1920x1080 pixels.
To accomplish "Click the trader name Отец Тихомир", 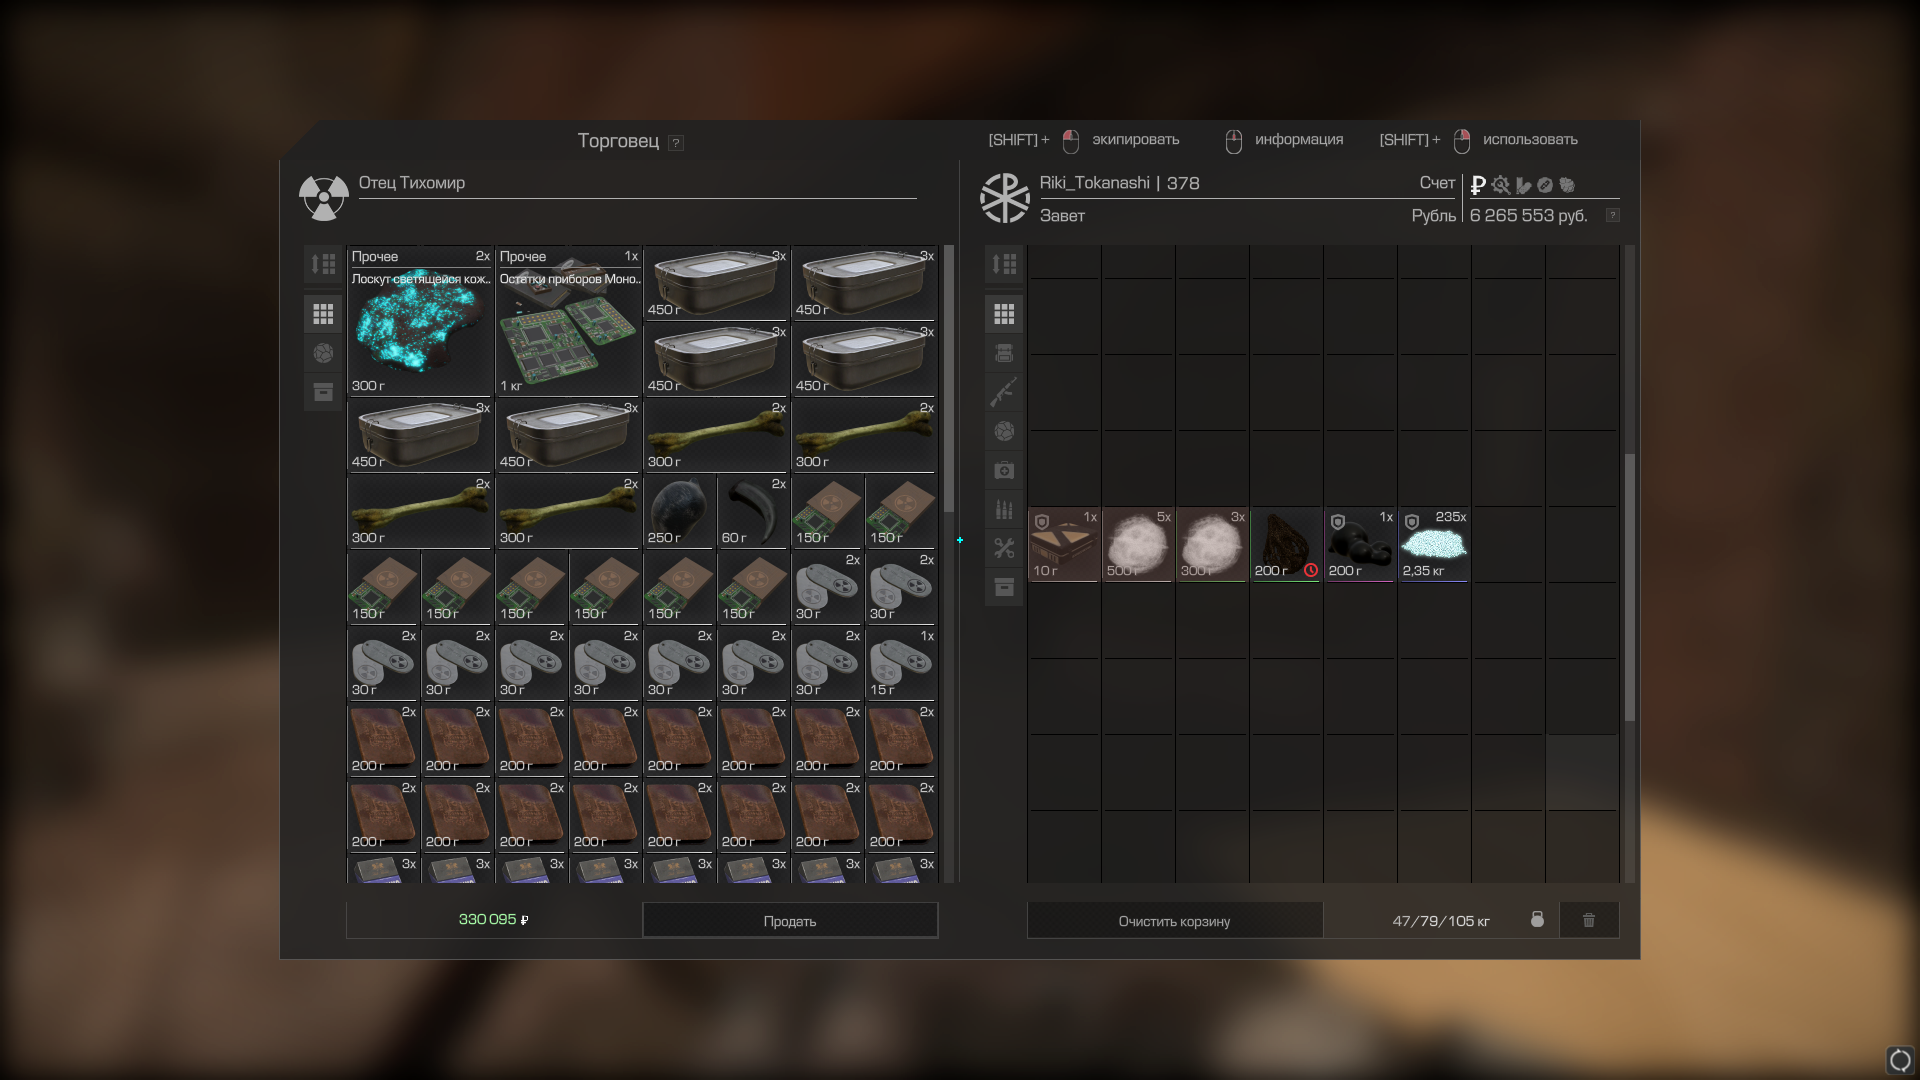I will pyautogui.click(x=412, y=183).
